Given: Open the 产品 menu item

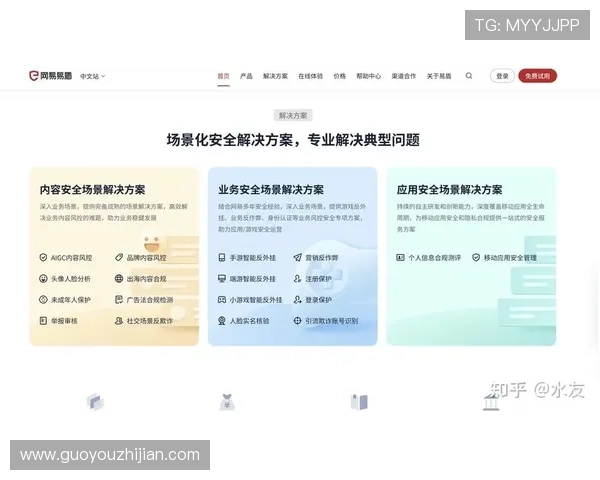Looking at the screenshot, I should 246,76.
